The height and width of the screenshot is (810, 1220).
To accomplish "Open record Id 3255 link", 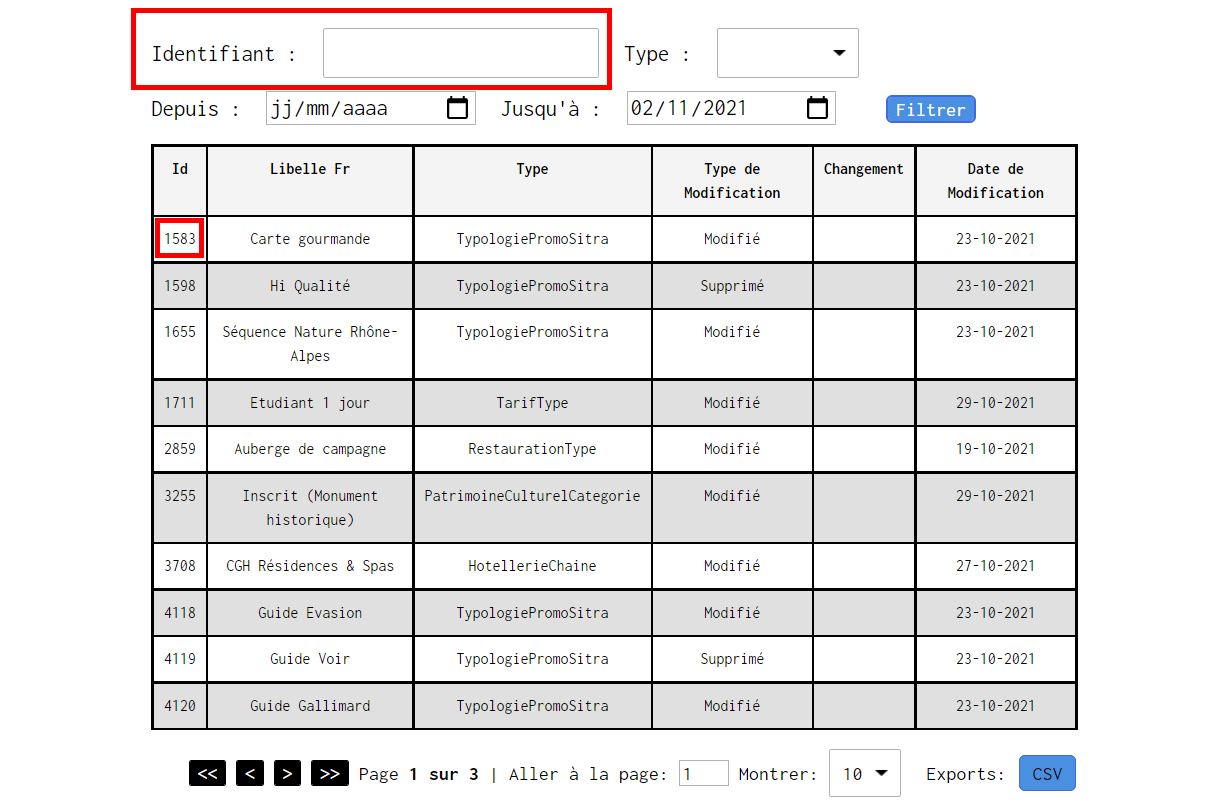I will coord(180,496).
